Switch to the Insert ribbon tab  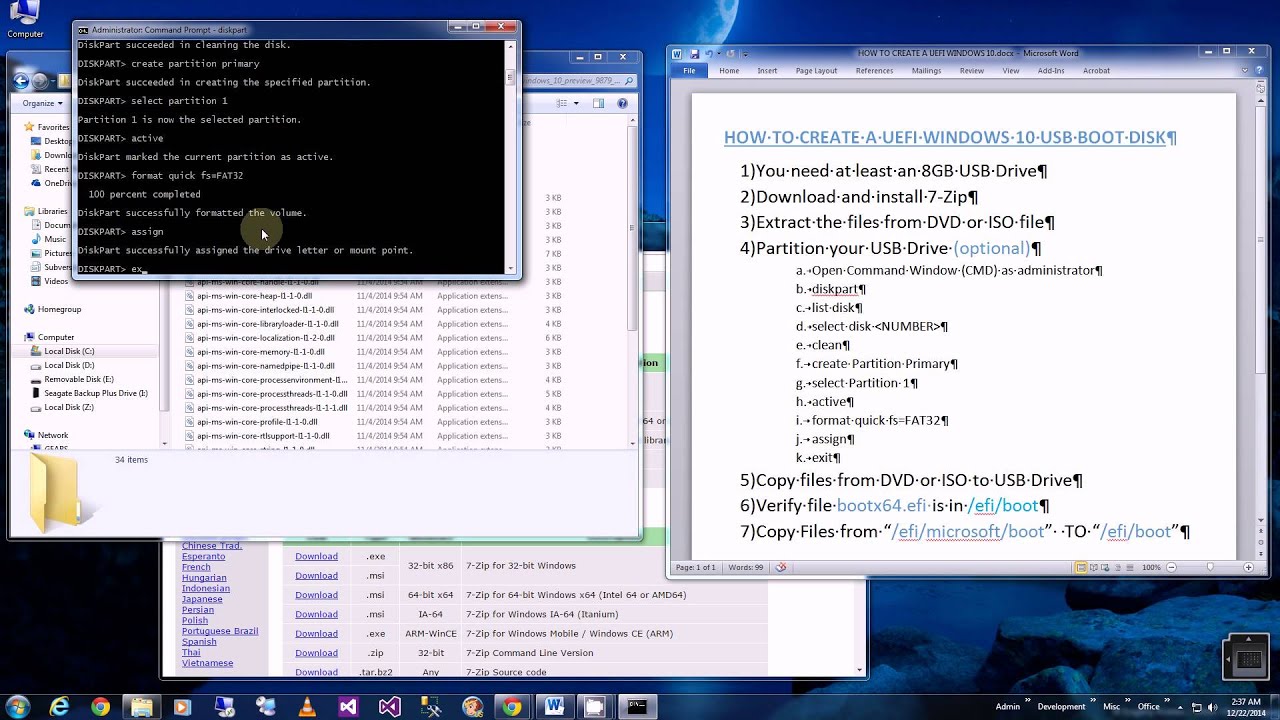[x=767, y=71]
